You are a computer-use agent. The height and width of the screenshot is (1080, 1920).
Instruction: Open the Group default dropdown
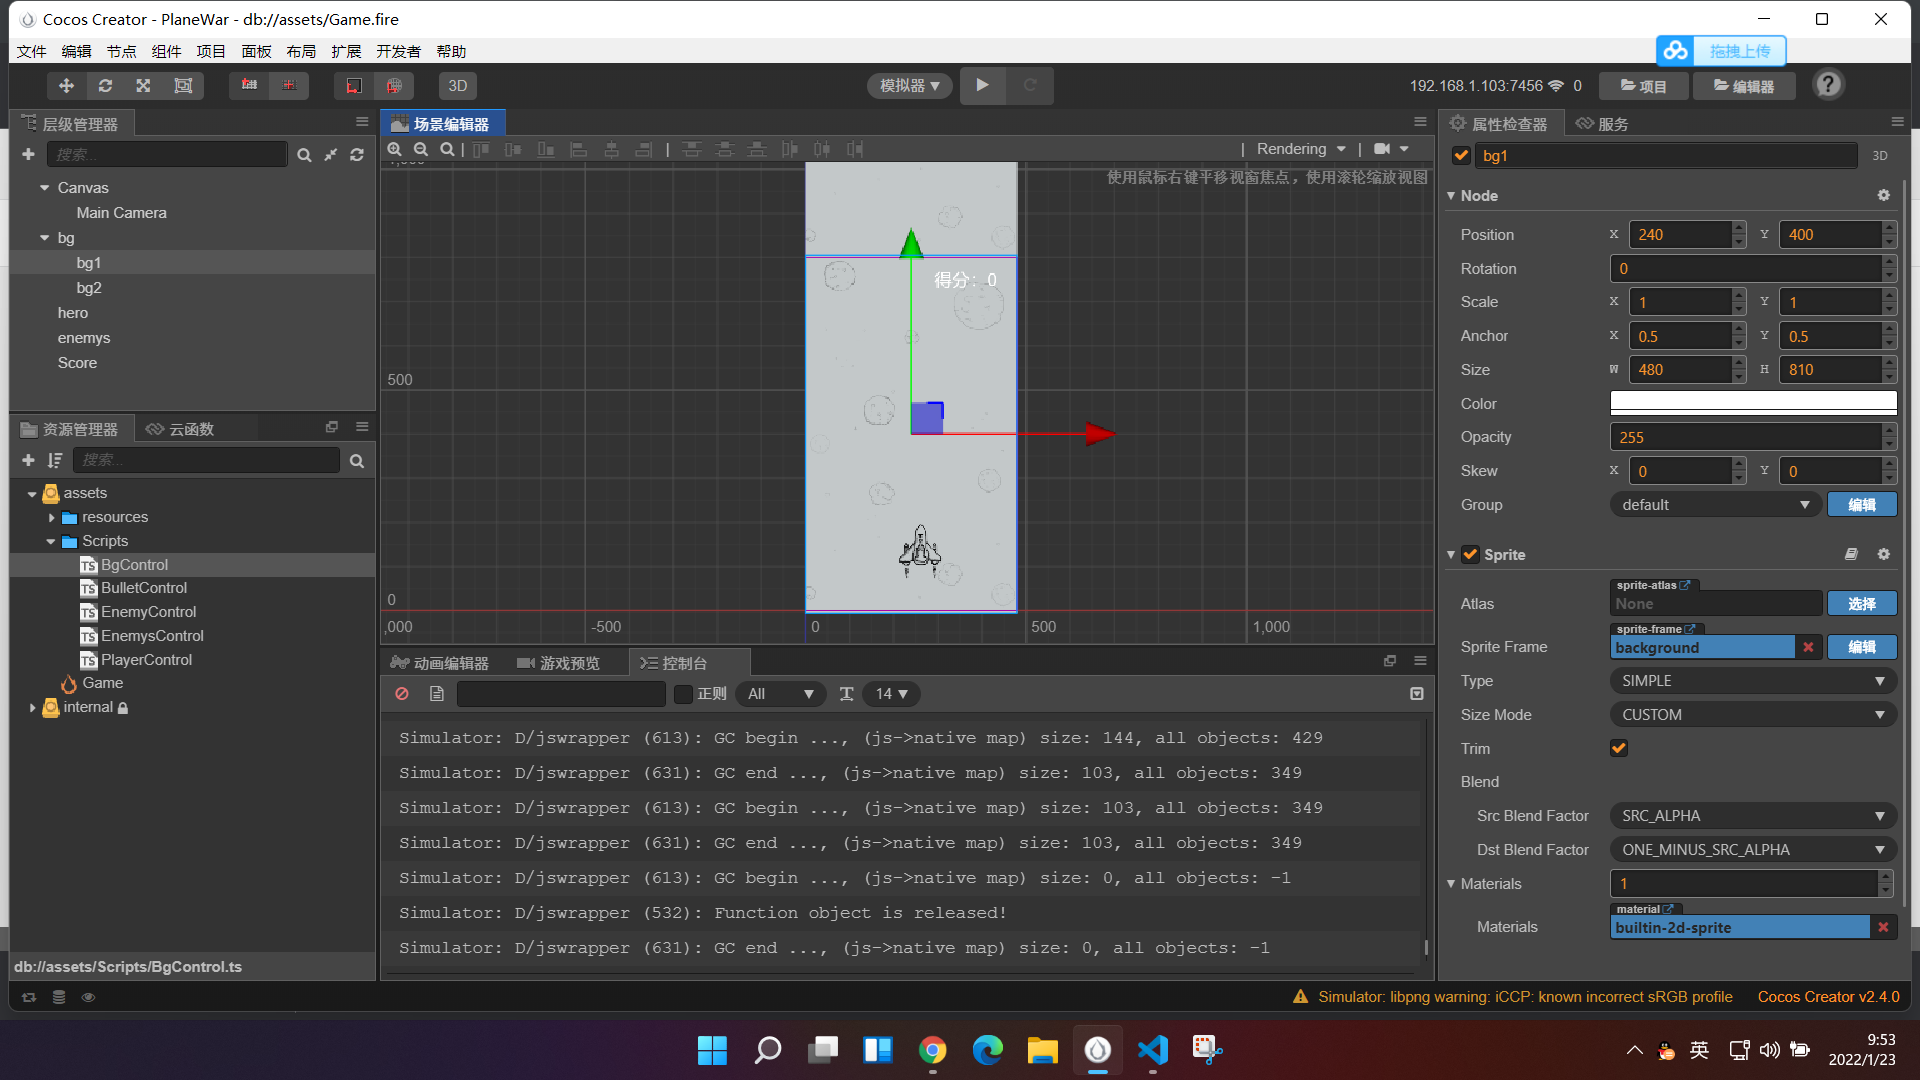coord(1716,505)
